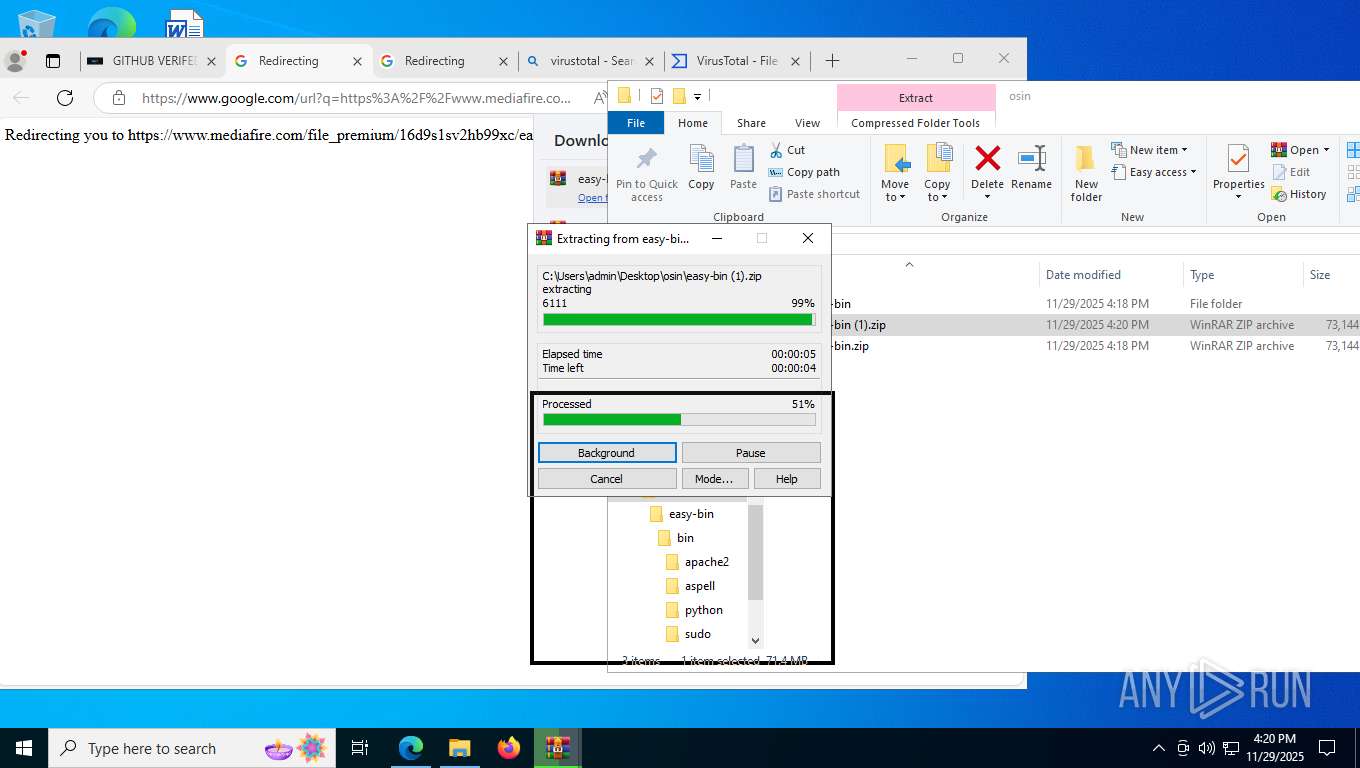Open the New item dropdown
This screenshot has width=1360, height=768.
click(x=1149, y=150)
